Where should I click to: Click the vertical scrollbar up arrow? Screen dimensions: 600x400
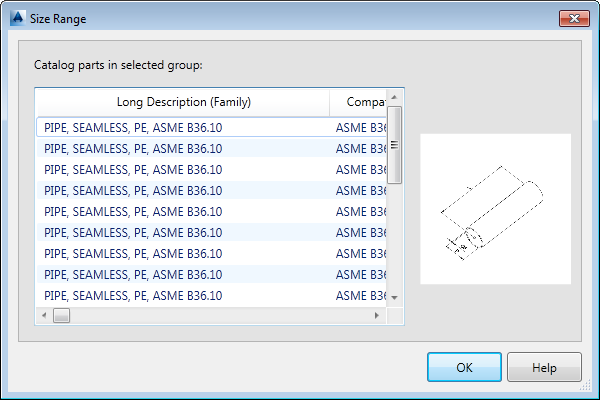click(394, 98)
